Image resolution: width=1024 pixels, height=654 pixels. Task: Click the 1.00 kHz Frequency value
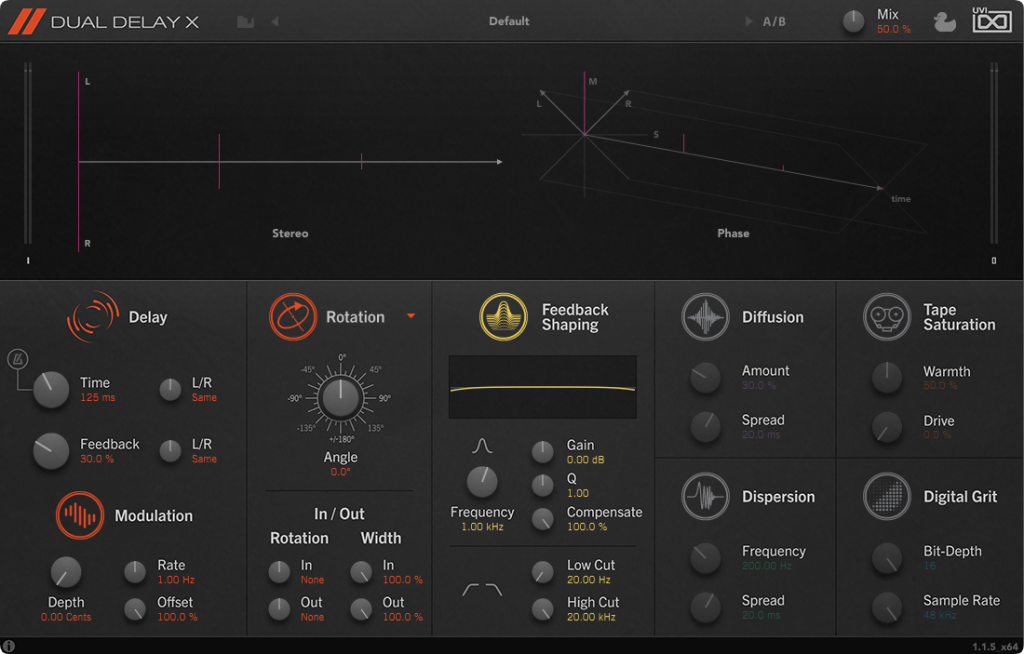click(482, 527)
